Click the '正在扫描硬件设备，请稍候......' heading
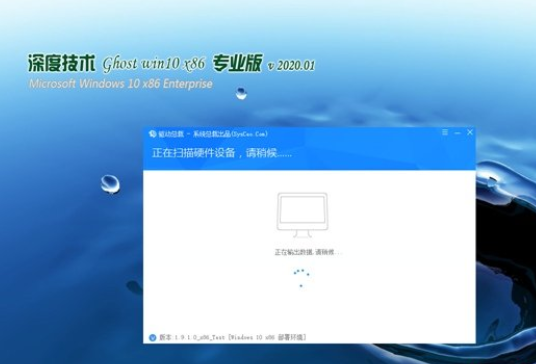Screen dimensions: 536x364 point(222,153)
